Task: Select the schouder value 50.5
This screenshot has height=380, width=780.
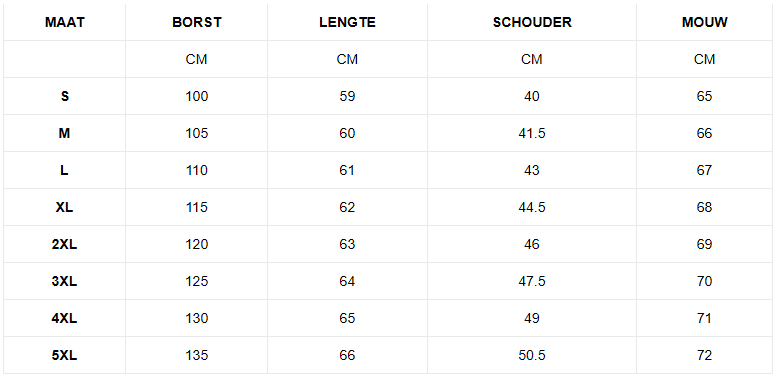Action: tap(532, 355)
